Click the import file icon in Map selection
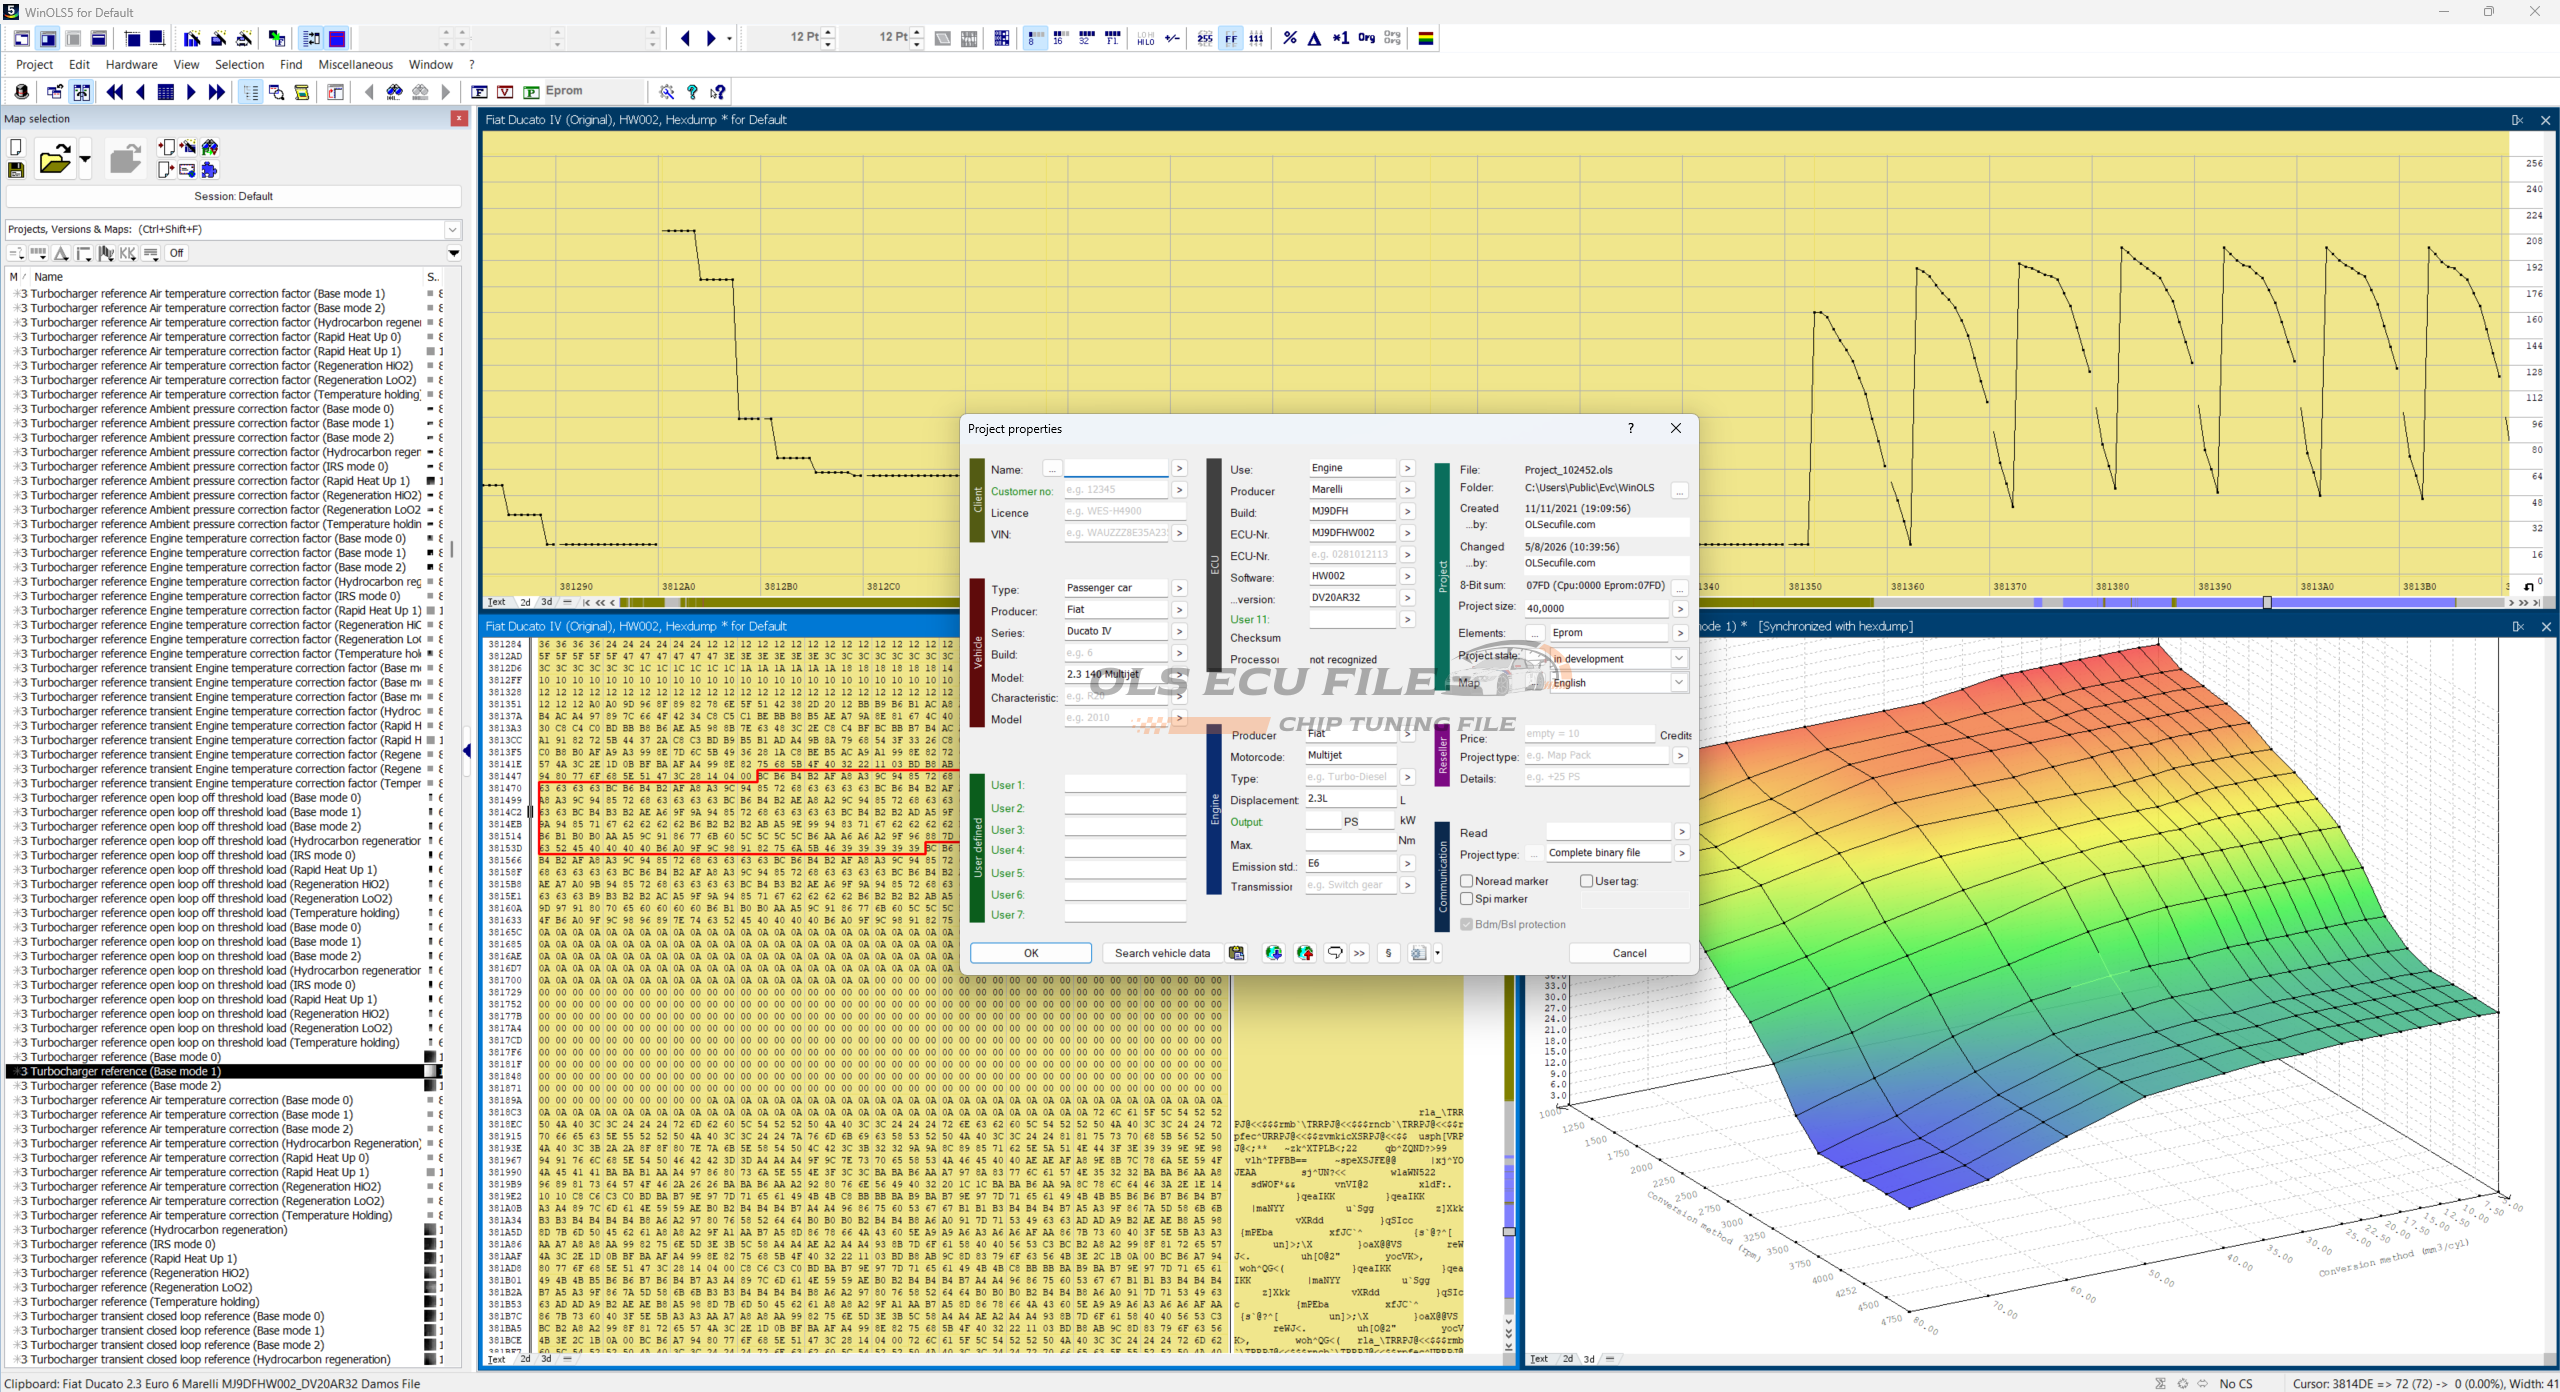This screenshot has width=2560, height=1392. click(x=166, y=147)
